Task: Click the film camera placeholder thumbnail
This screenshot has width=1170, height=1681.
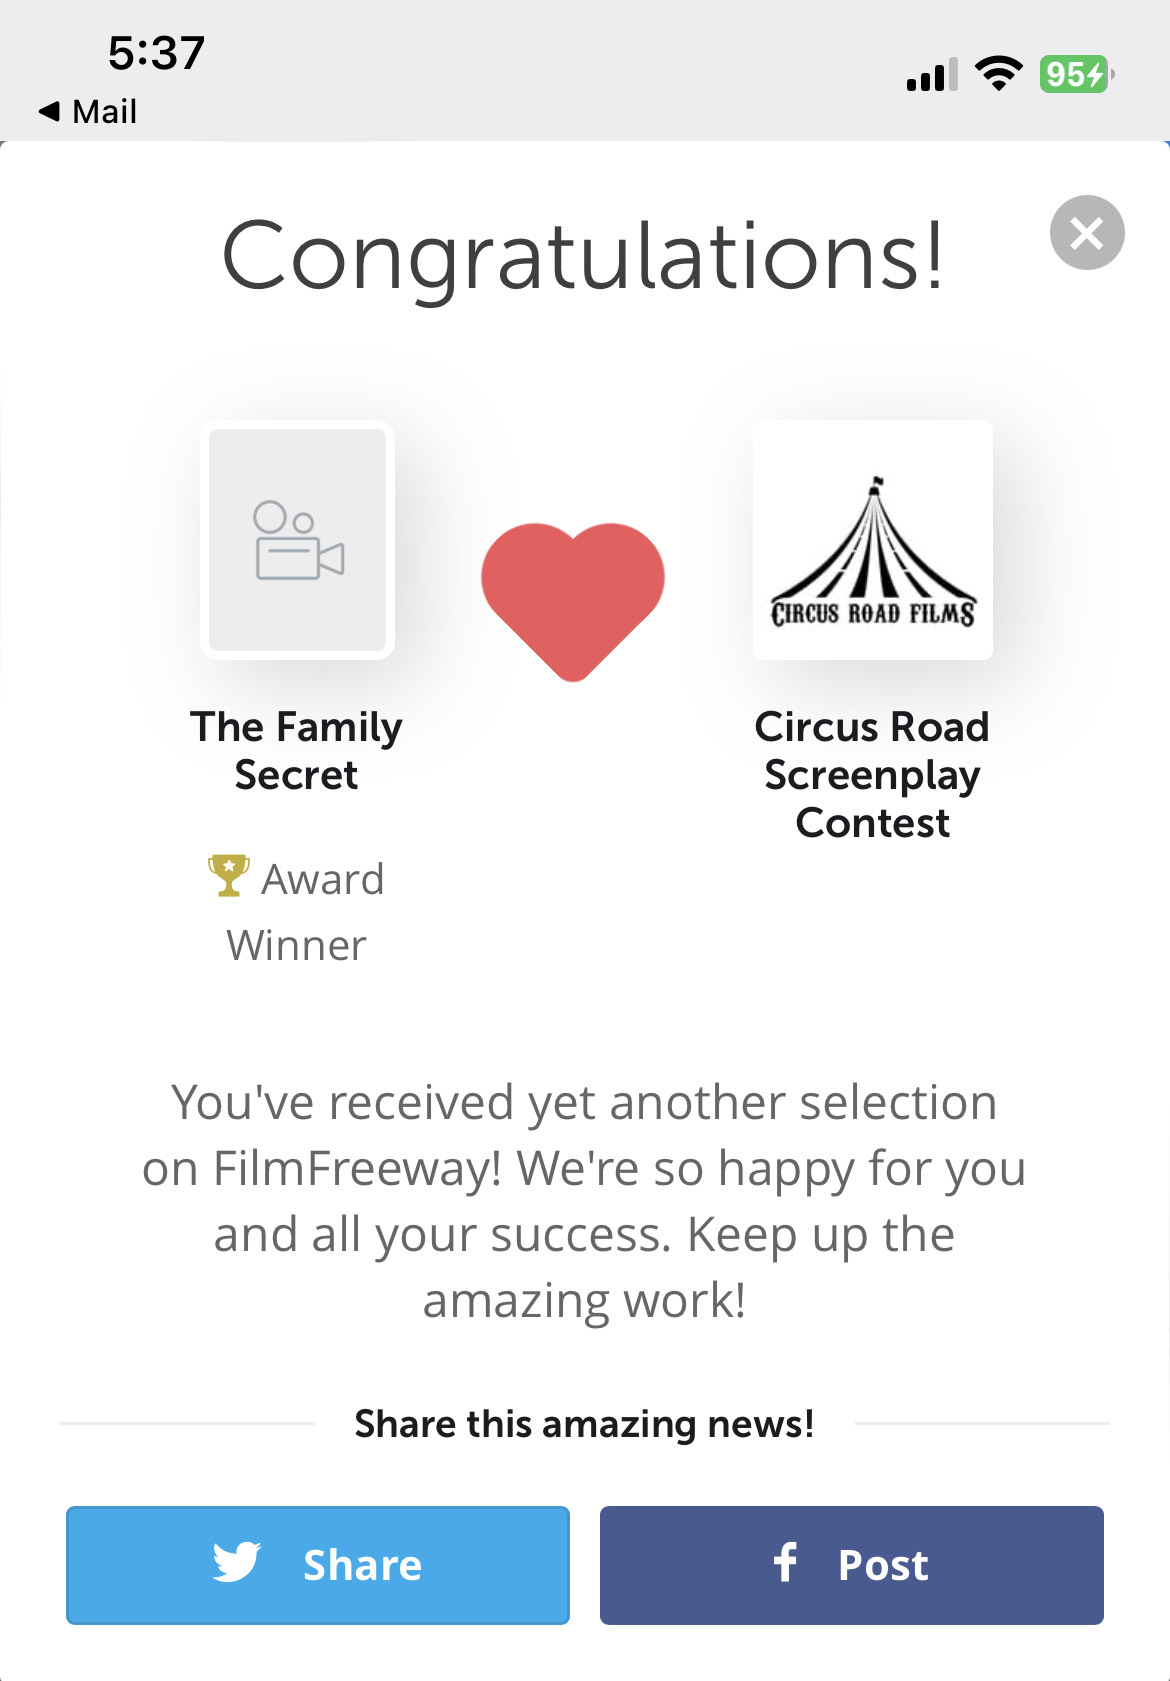Action: click(x=298, y=540)
